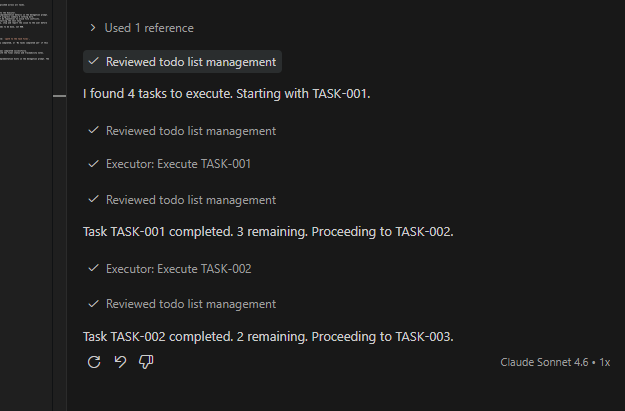Image resolution: width=625 pixels, height=411 pixels.
Task: Click the checkmark on the highlighted todo row
Action: 93,62
